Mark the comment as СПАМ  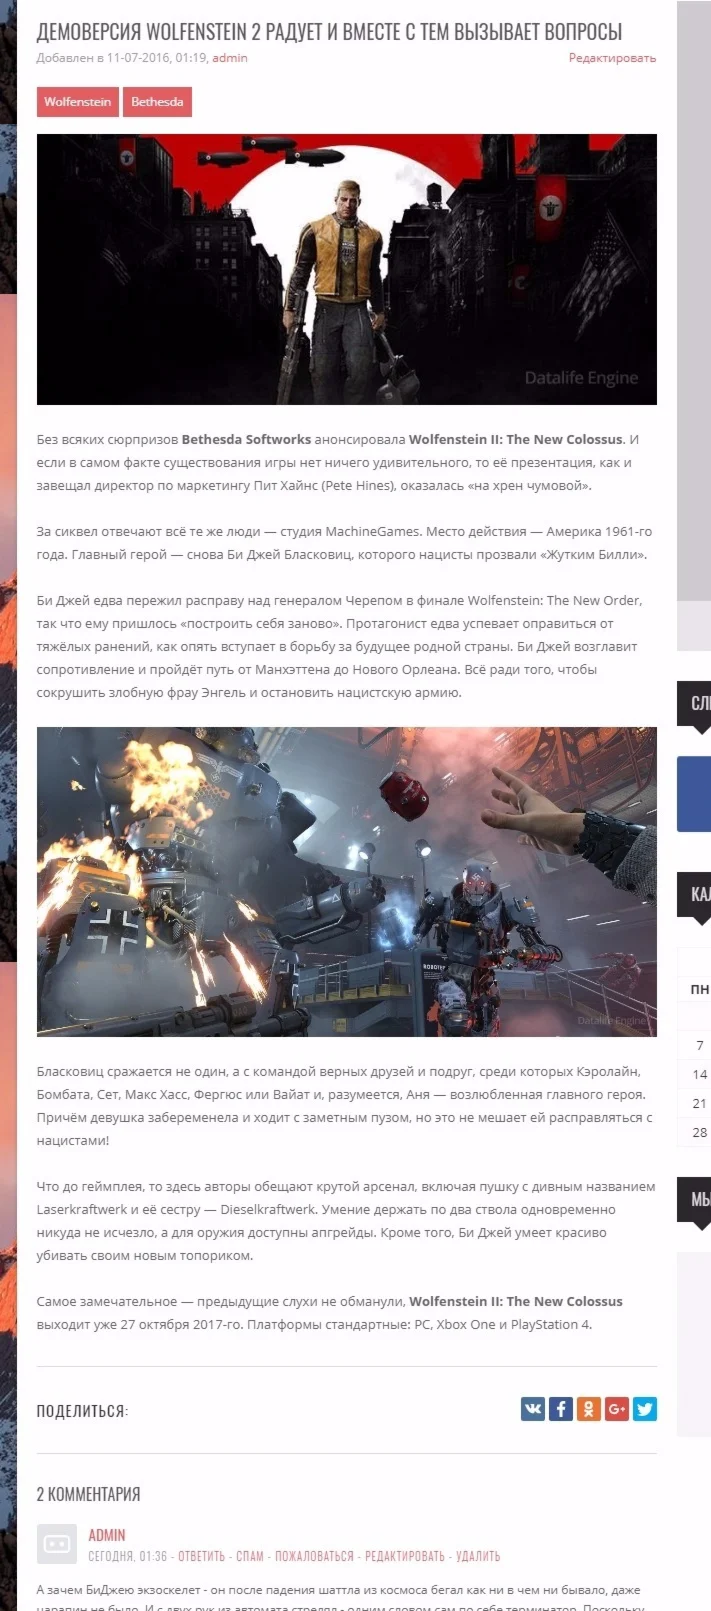click(x=250, y=1556)
